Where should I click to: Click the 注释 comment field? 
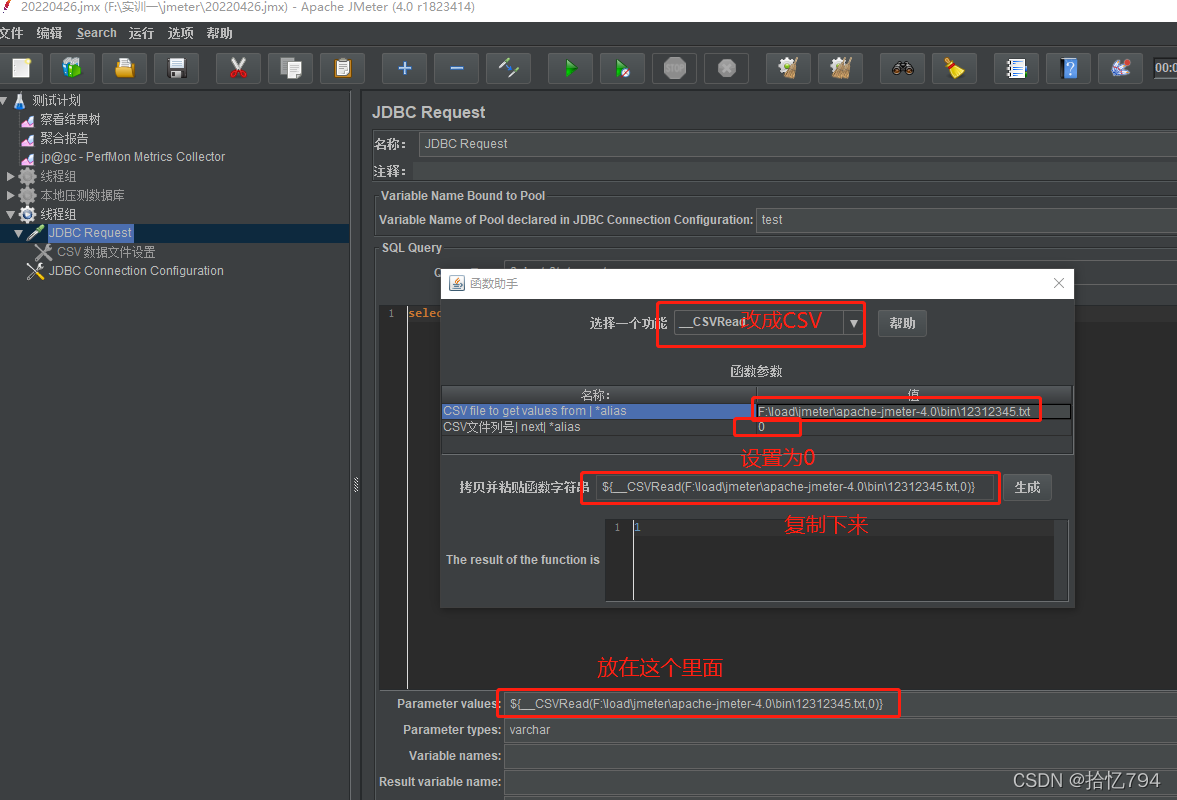[x=794, y=172]
